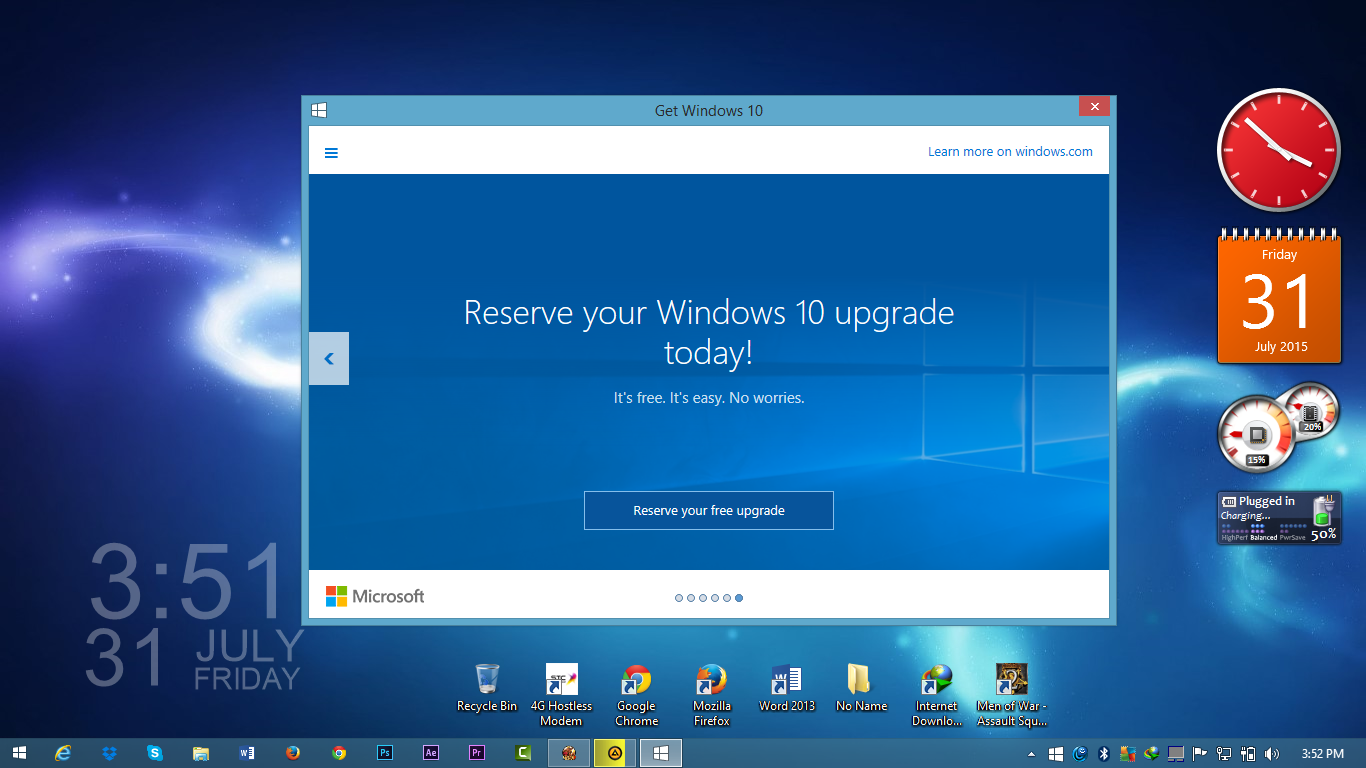Click the orange calendar gadget
Viewport: 1366px width, 768px height.
(x=1279, y=296)
